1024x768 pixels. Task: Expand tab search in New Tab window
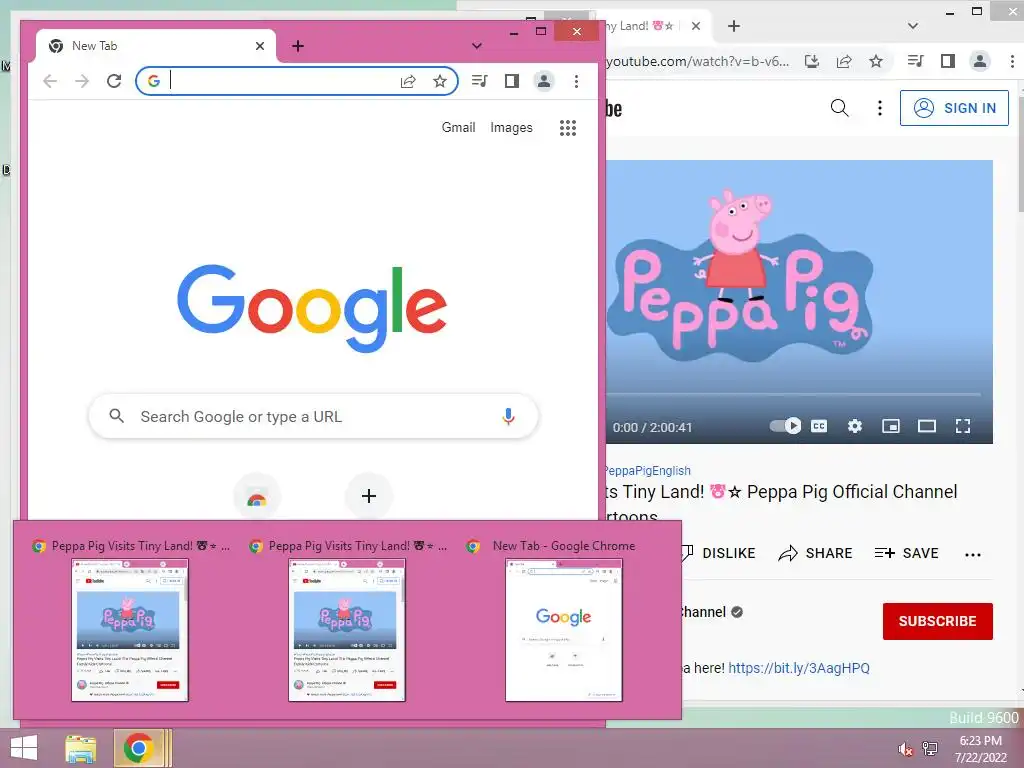pyautogui.click(x=477, y=46)
